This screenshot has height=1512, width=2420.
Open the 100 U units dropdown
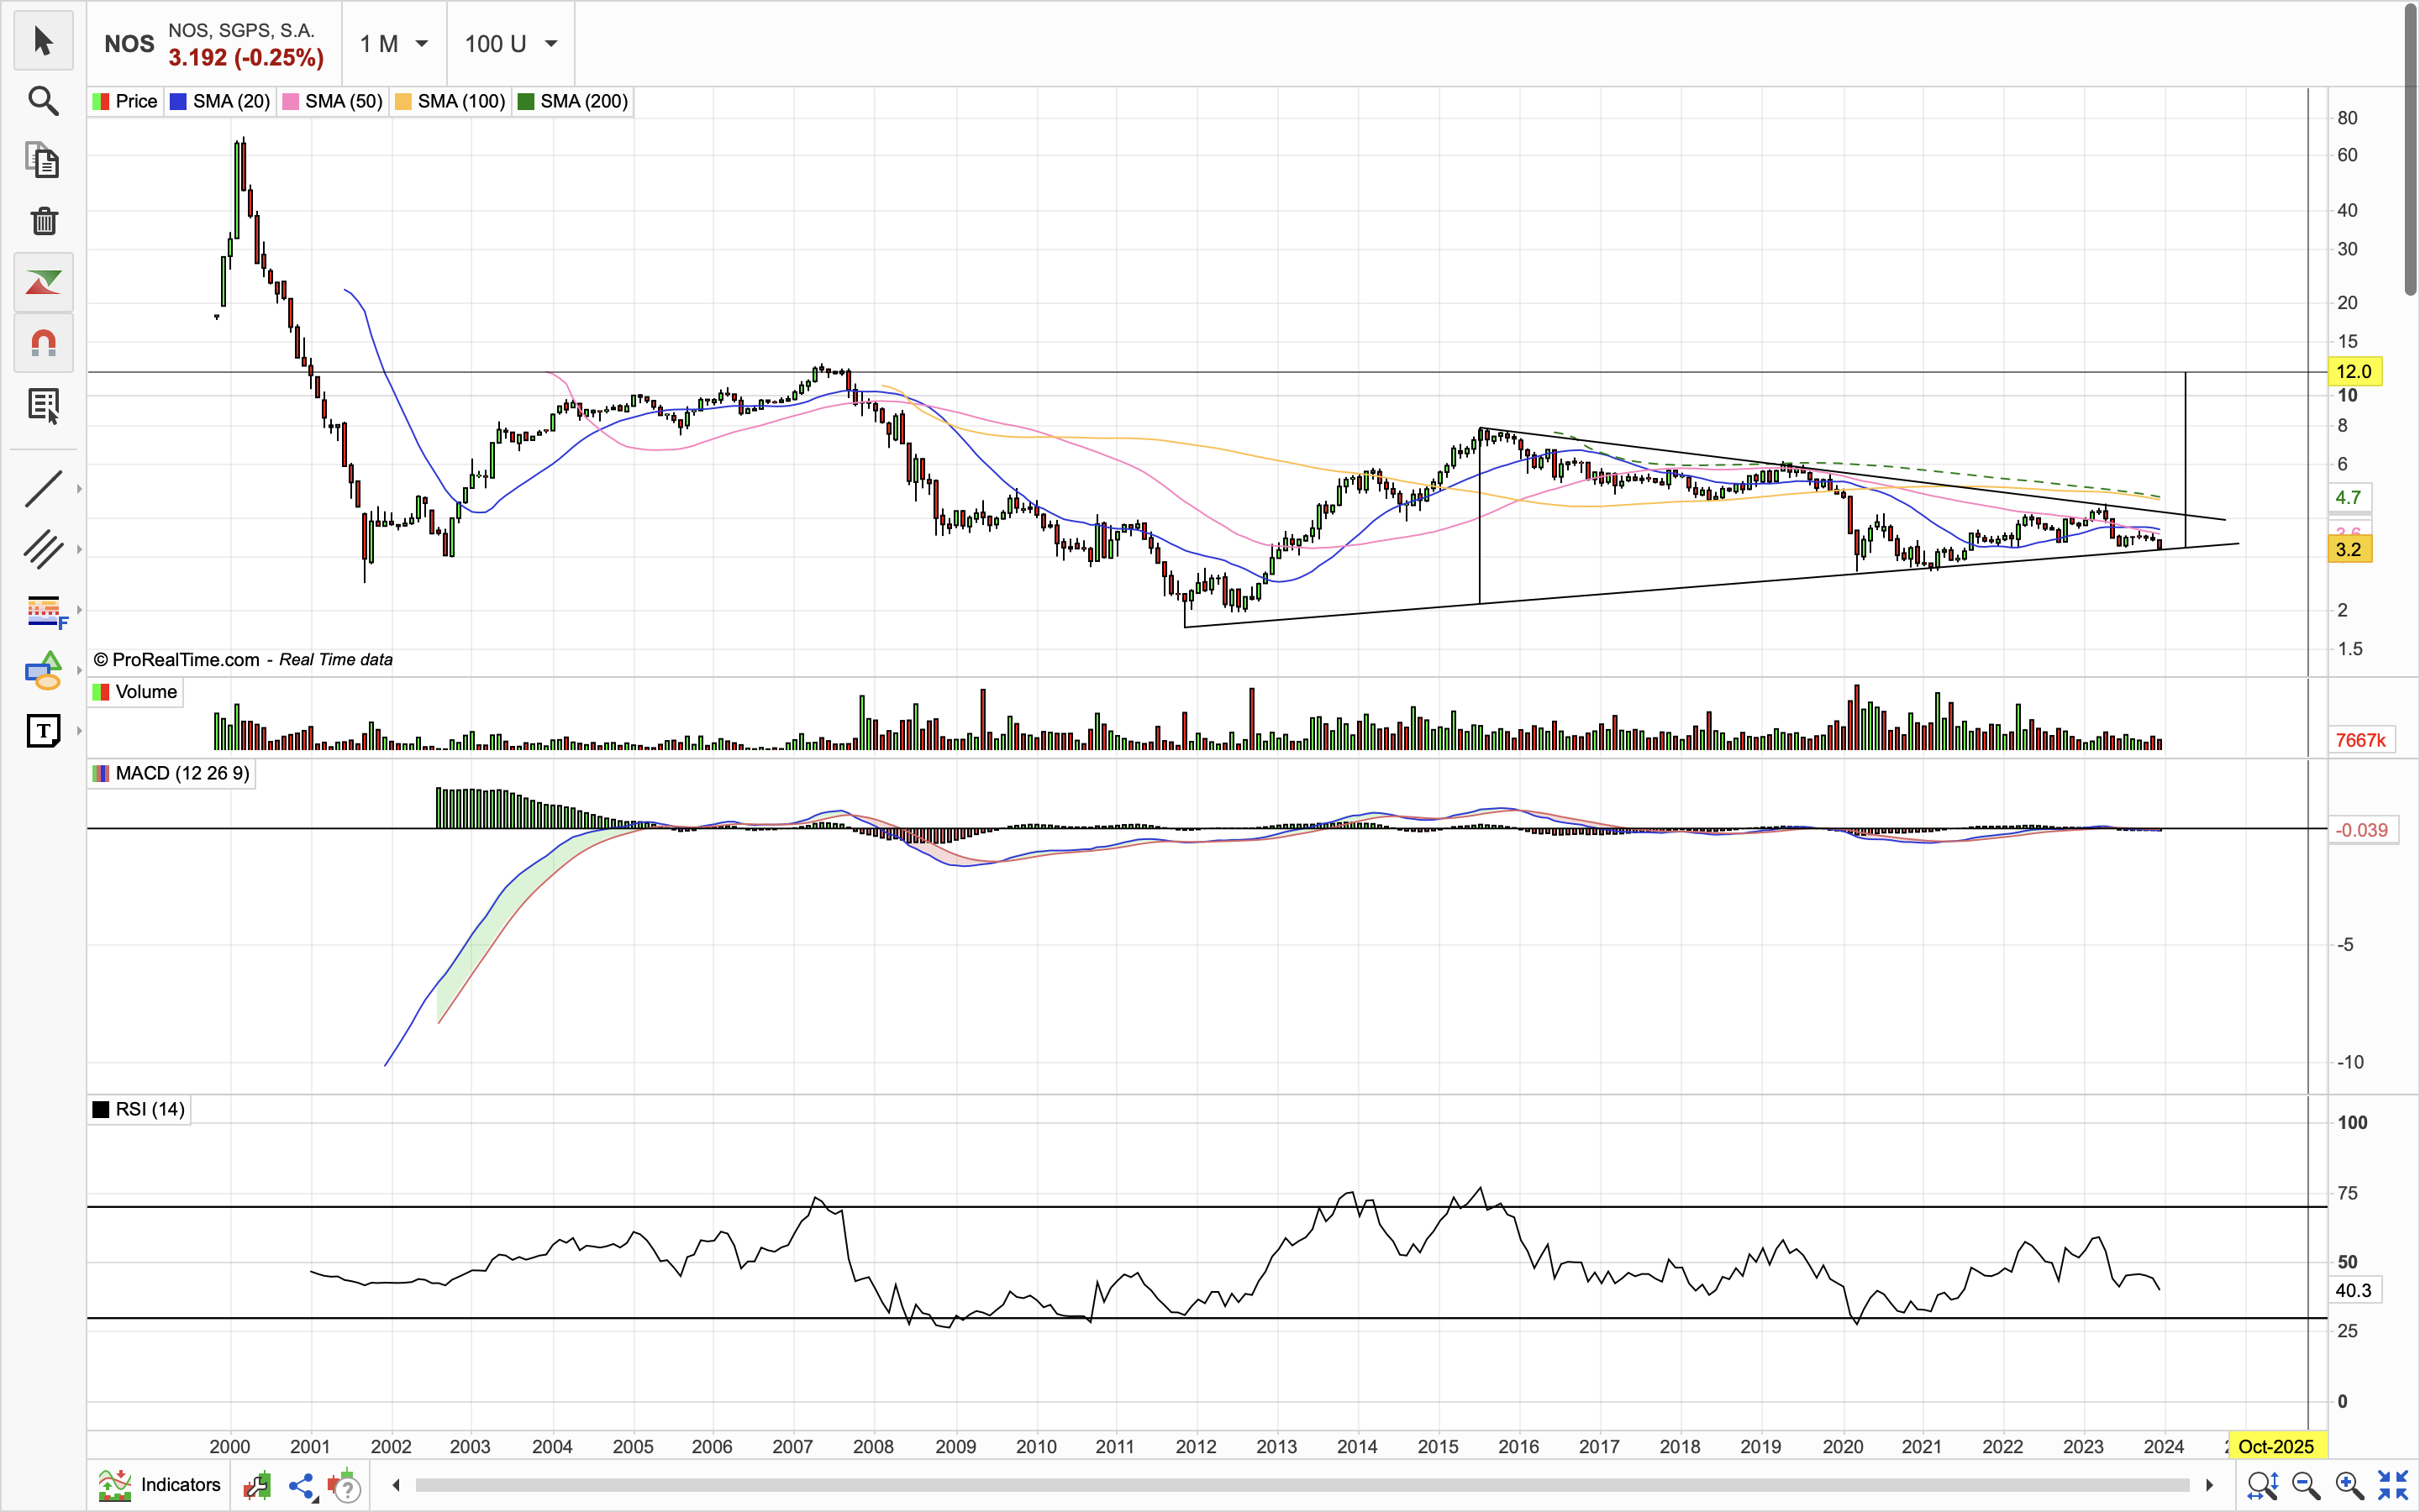click(x=510, y=44)
